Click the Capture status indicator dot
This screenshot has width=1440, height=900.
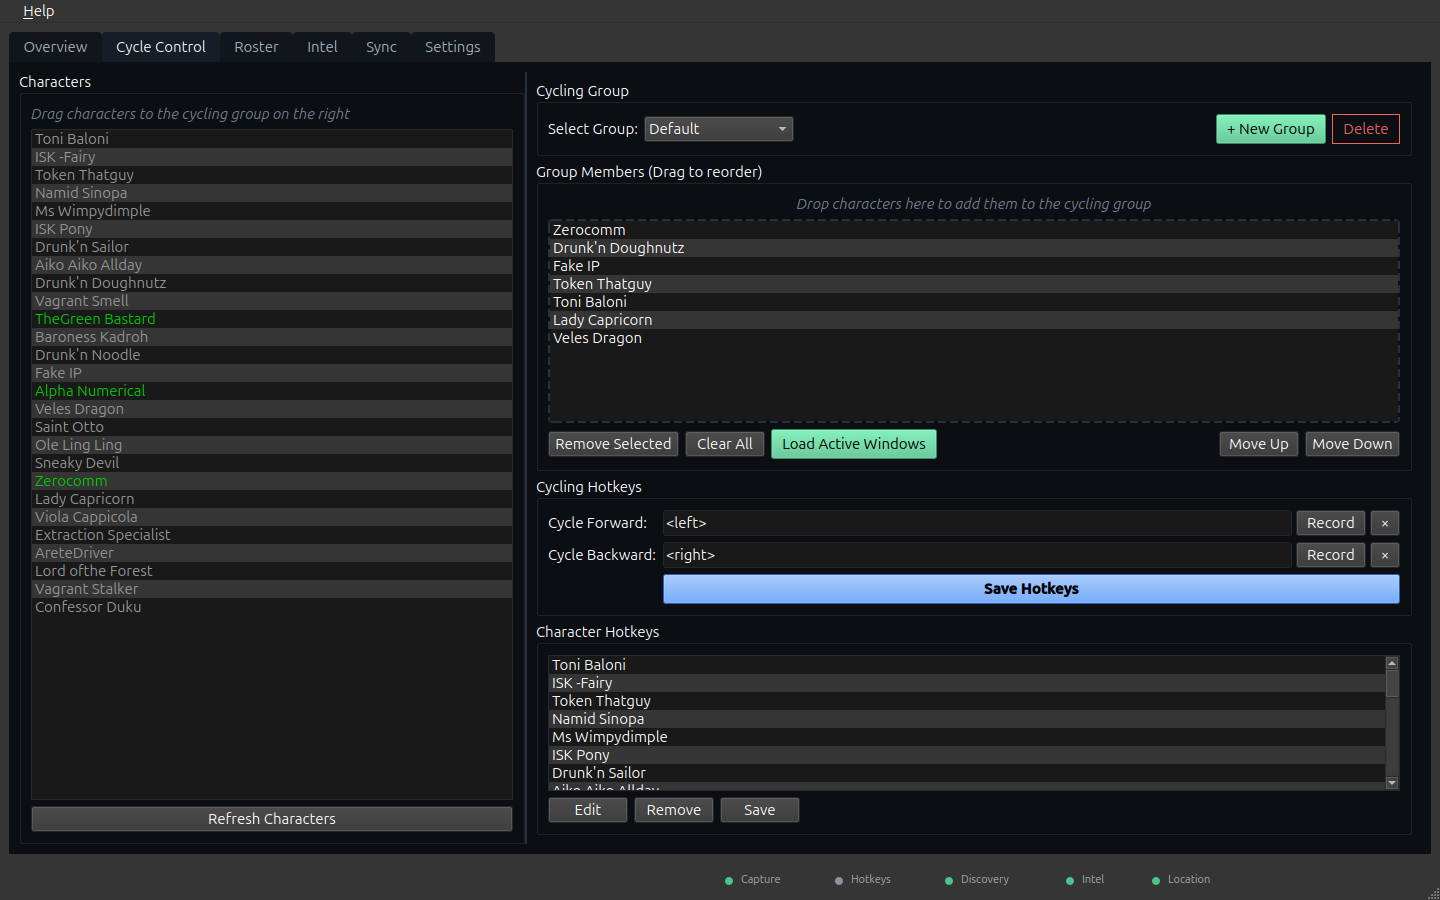click(x=729, y=881)
